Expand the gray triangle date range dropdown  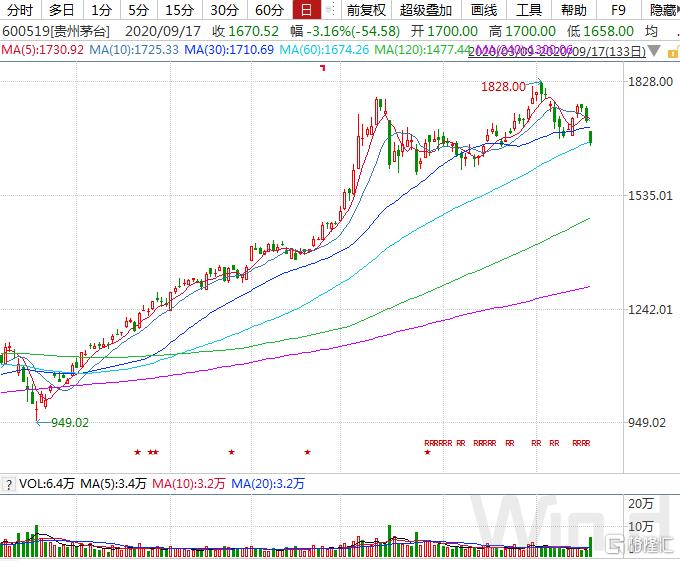click(x=654, y=51)
